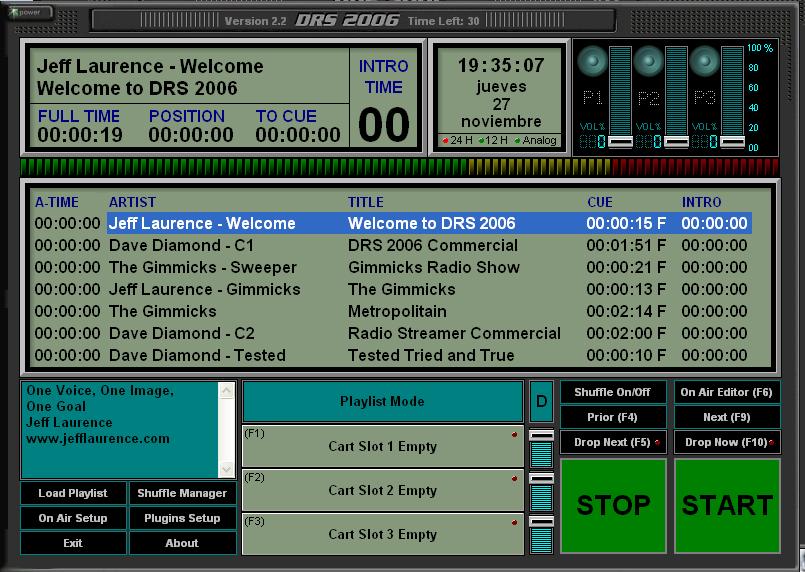Click the INTRO column header
This screenshot has width=805, height=572.
[702, 202]
